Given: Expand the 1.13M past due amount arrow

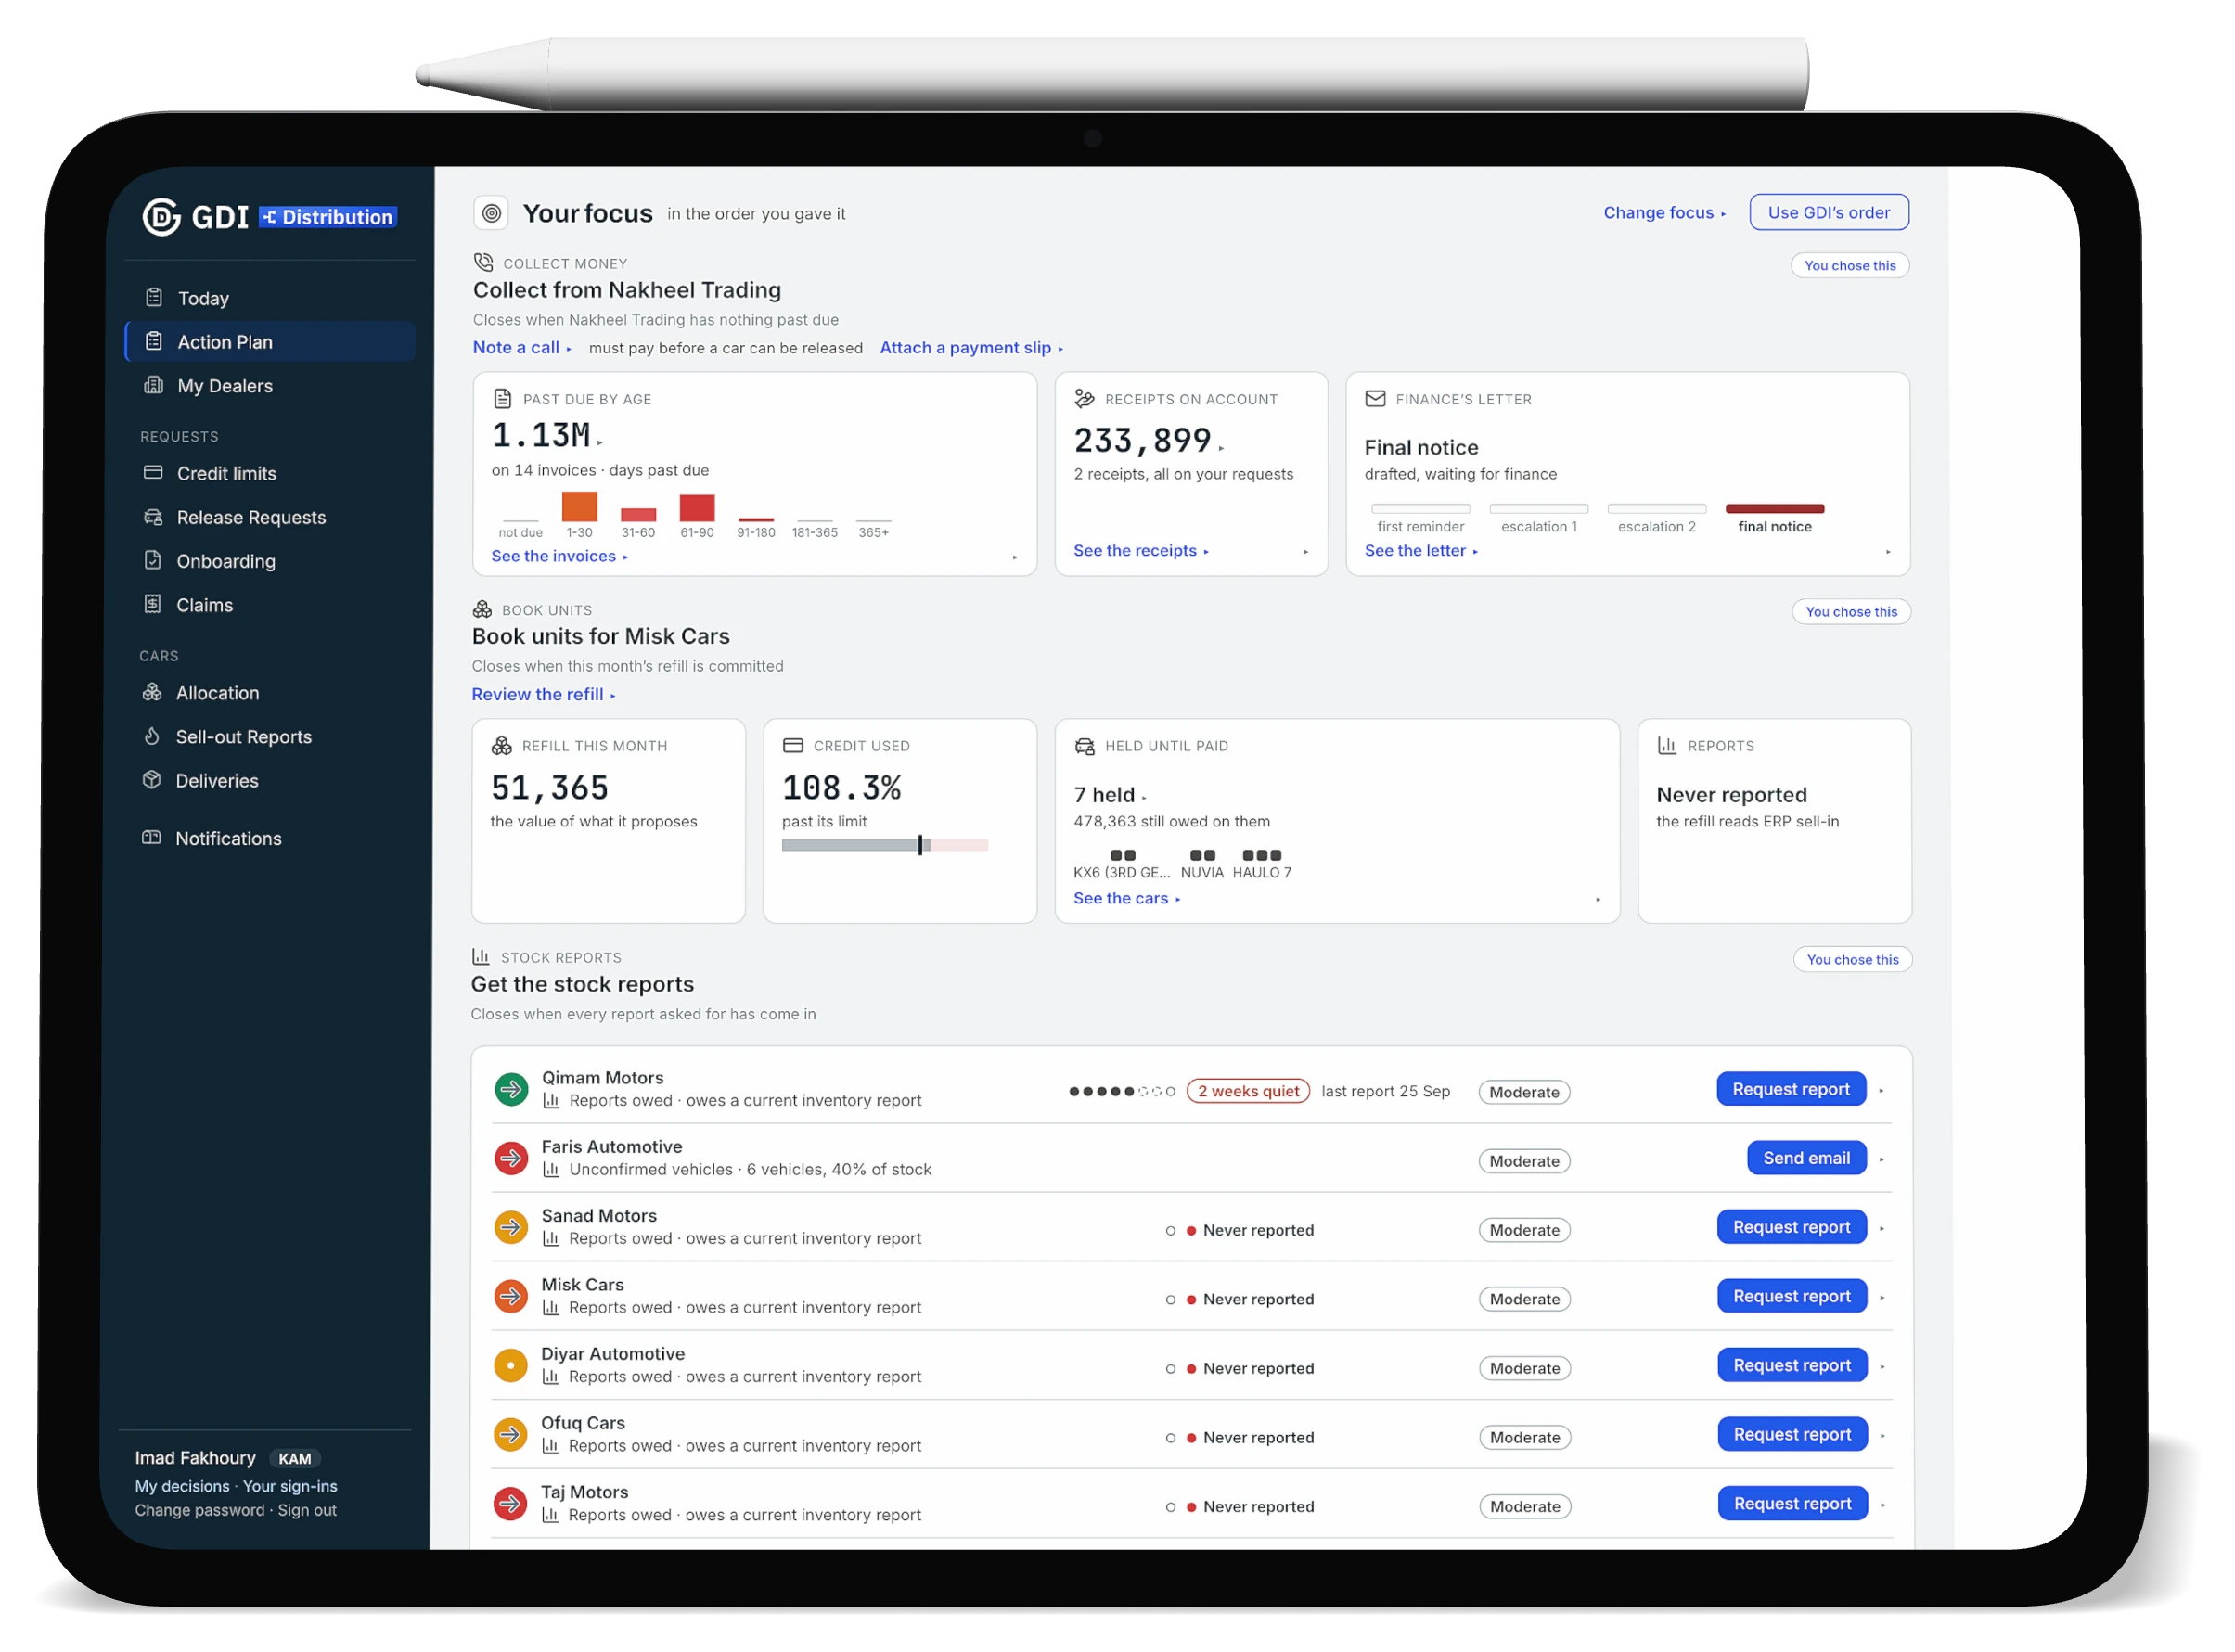Looking at the screenshot, I should coord(600,442).
